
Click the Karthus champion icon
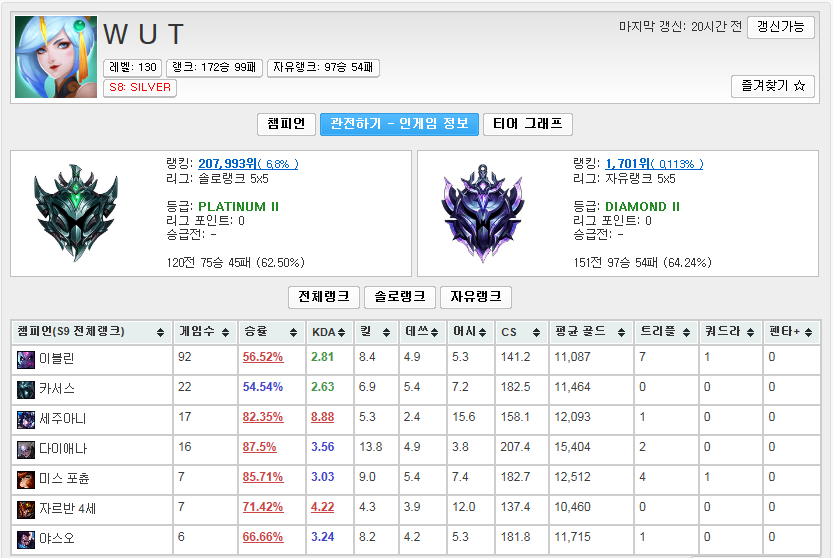click(x=26, y=390)
